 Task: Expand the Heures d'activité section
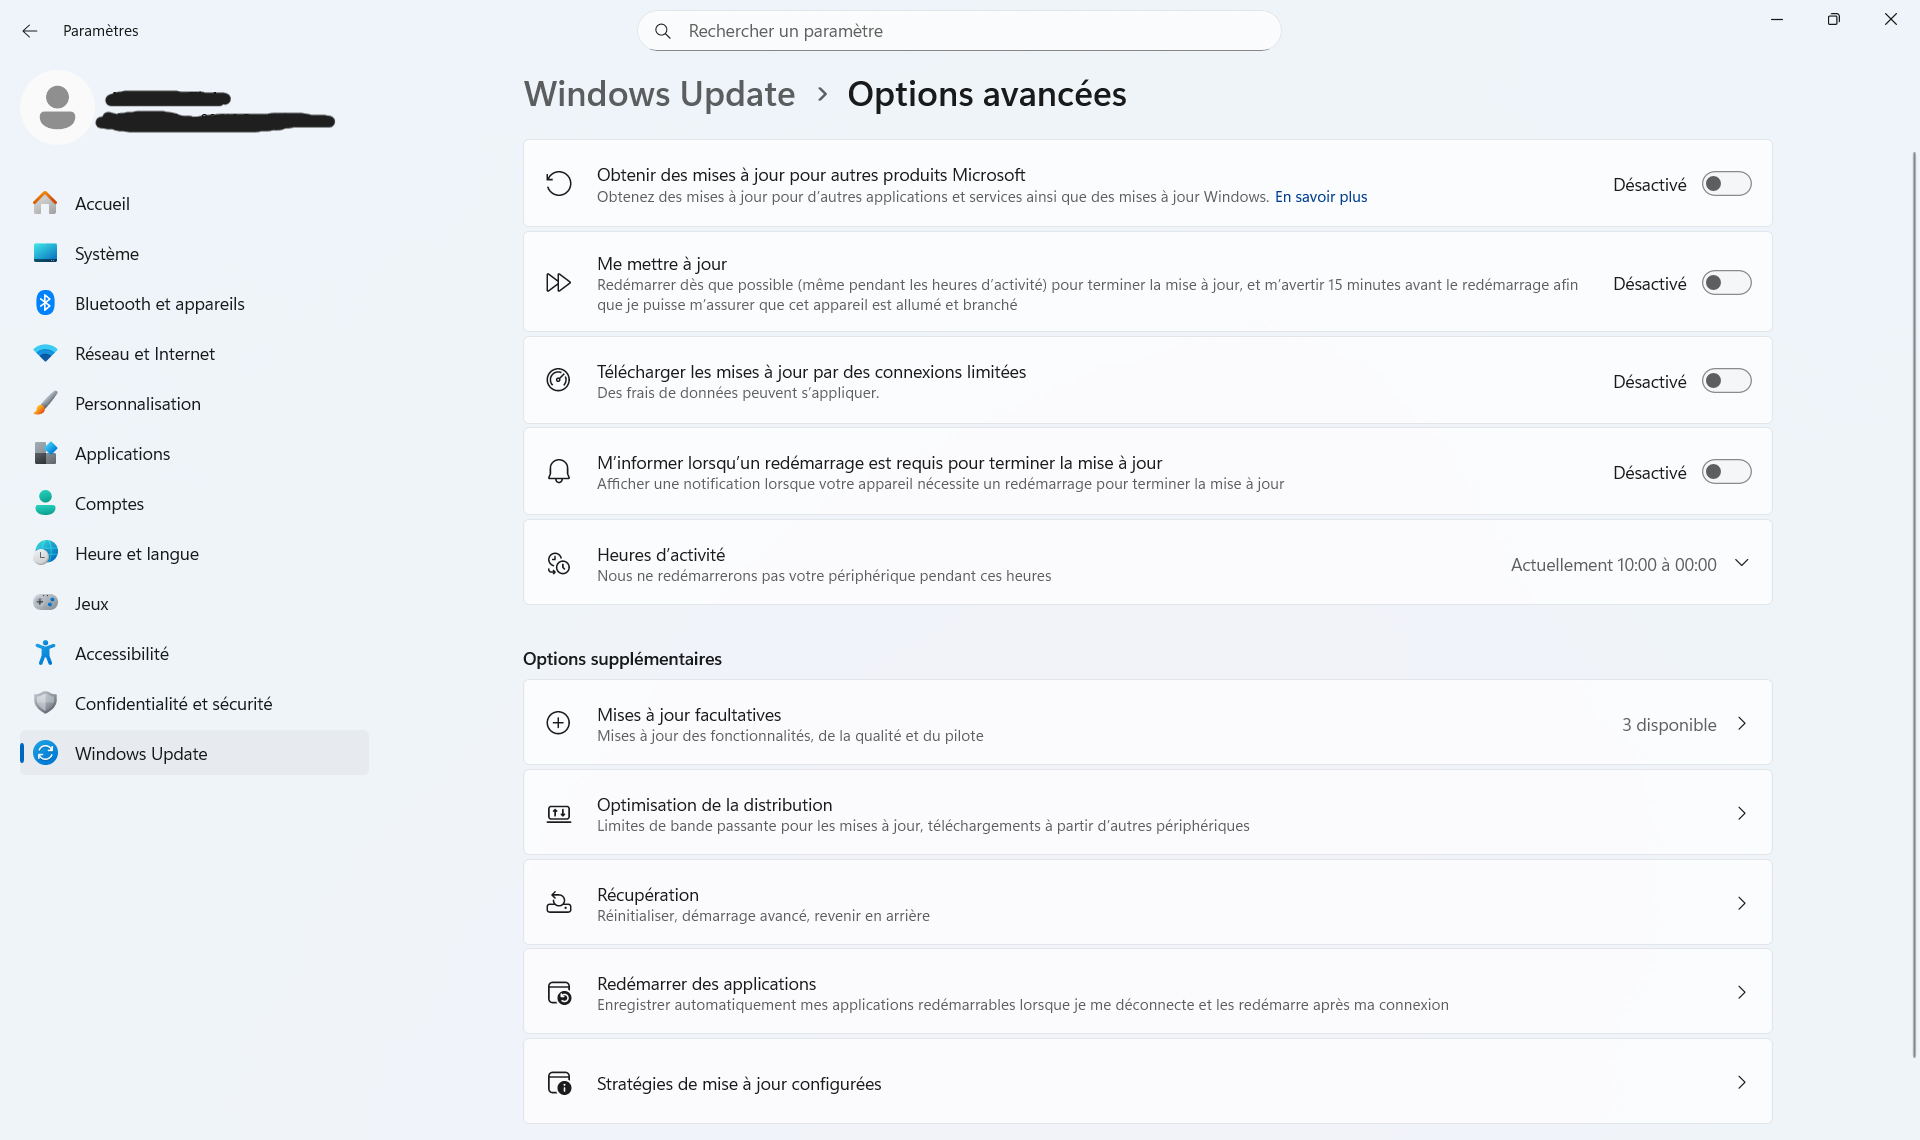point(1742,563)
